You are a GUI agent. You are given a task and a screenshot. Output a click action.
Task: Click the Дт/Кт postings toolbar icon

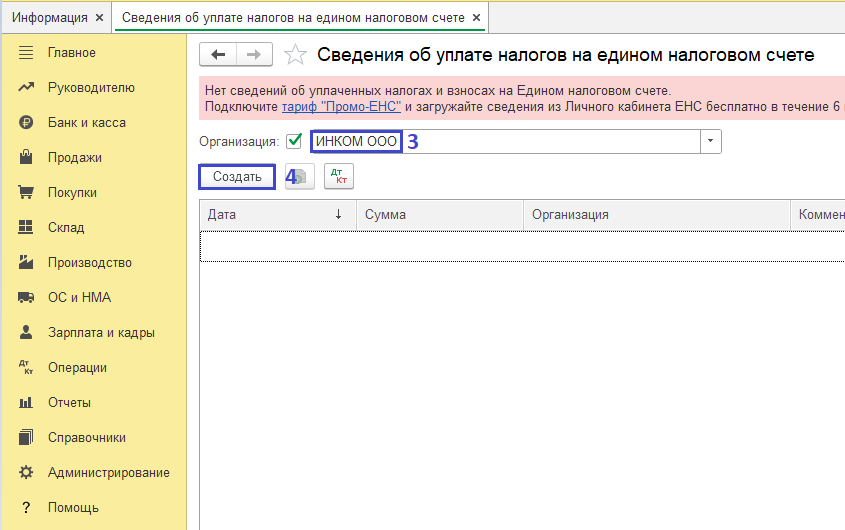(x=339, y=177)
